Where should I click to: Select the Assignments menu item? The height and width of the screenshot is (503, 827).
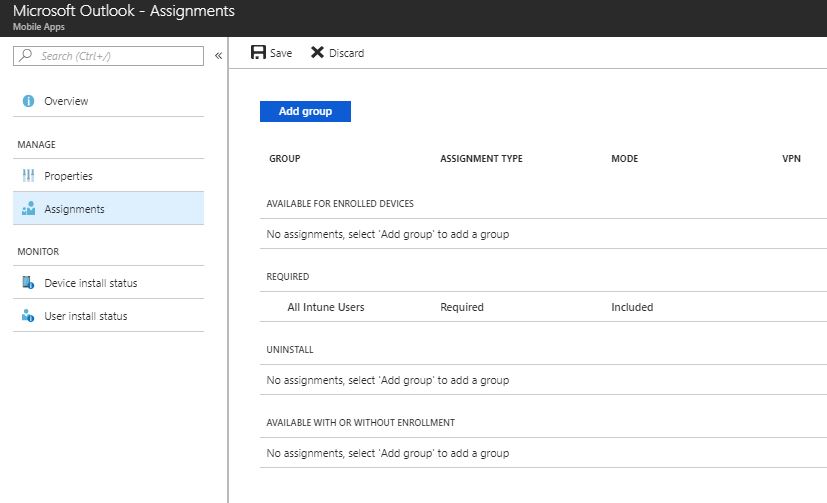(x=108, y=208)
